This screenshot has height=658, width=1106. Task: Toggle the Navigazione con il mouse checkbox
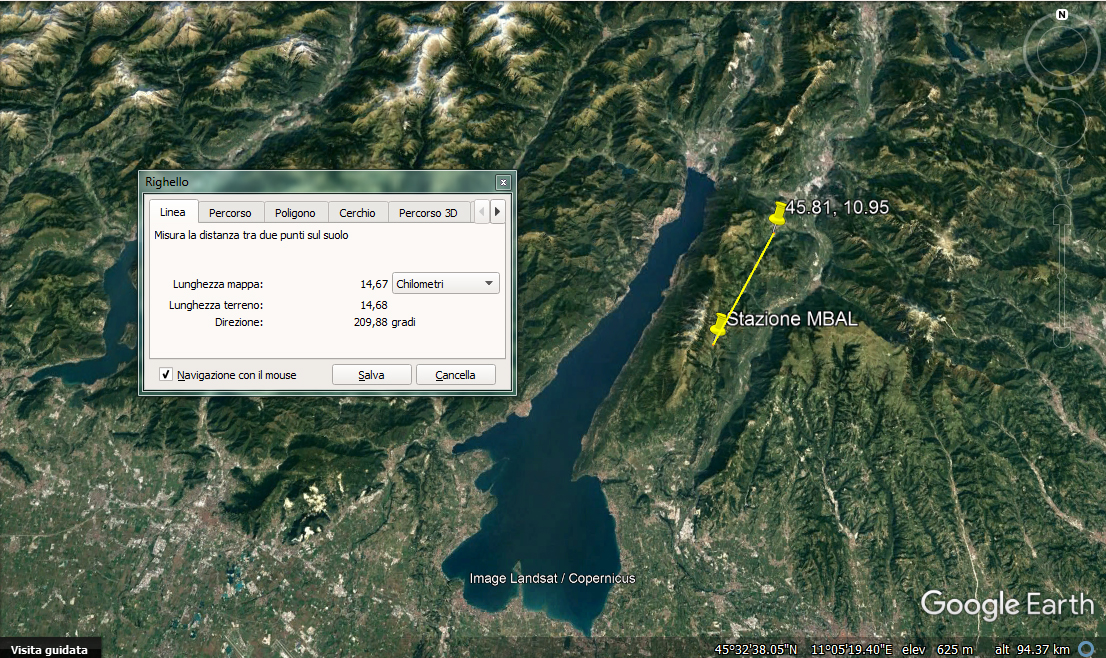[166, 375]
